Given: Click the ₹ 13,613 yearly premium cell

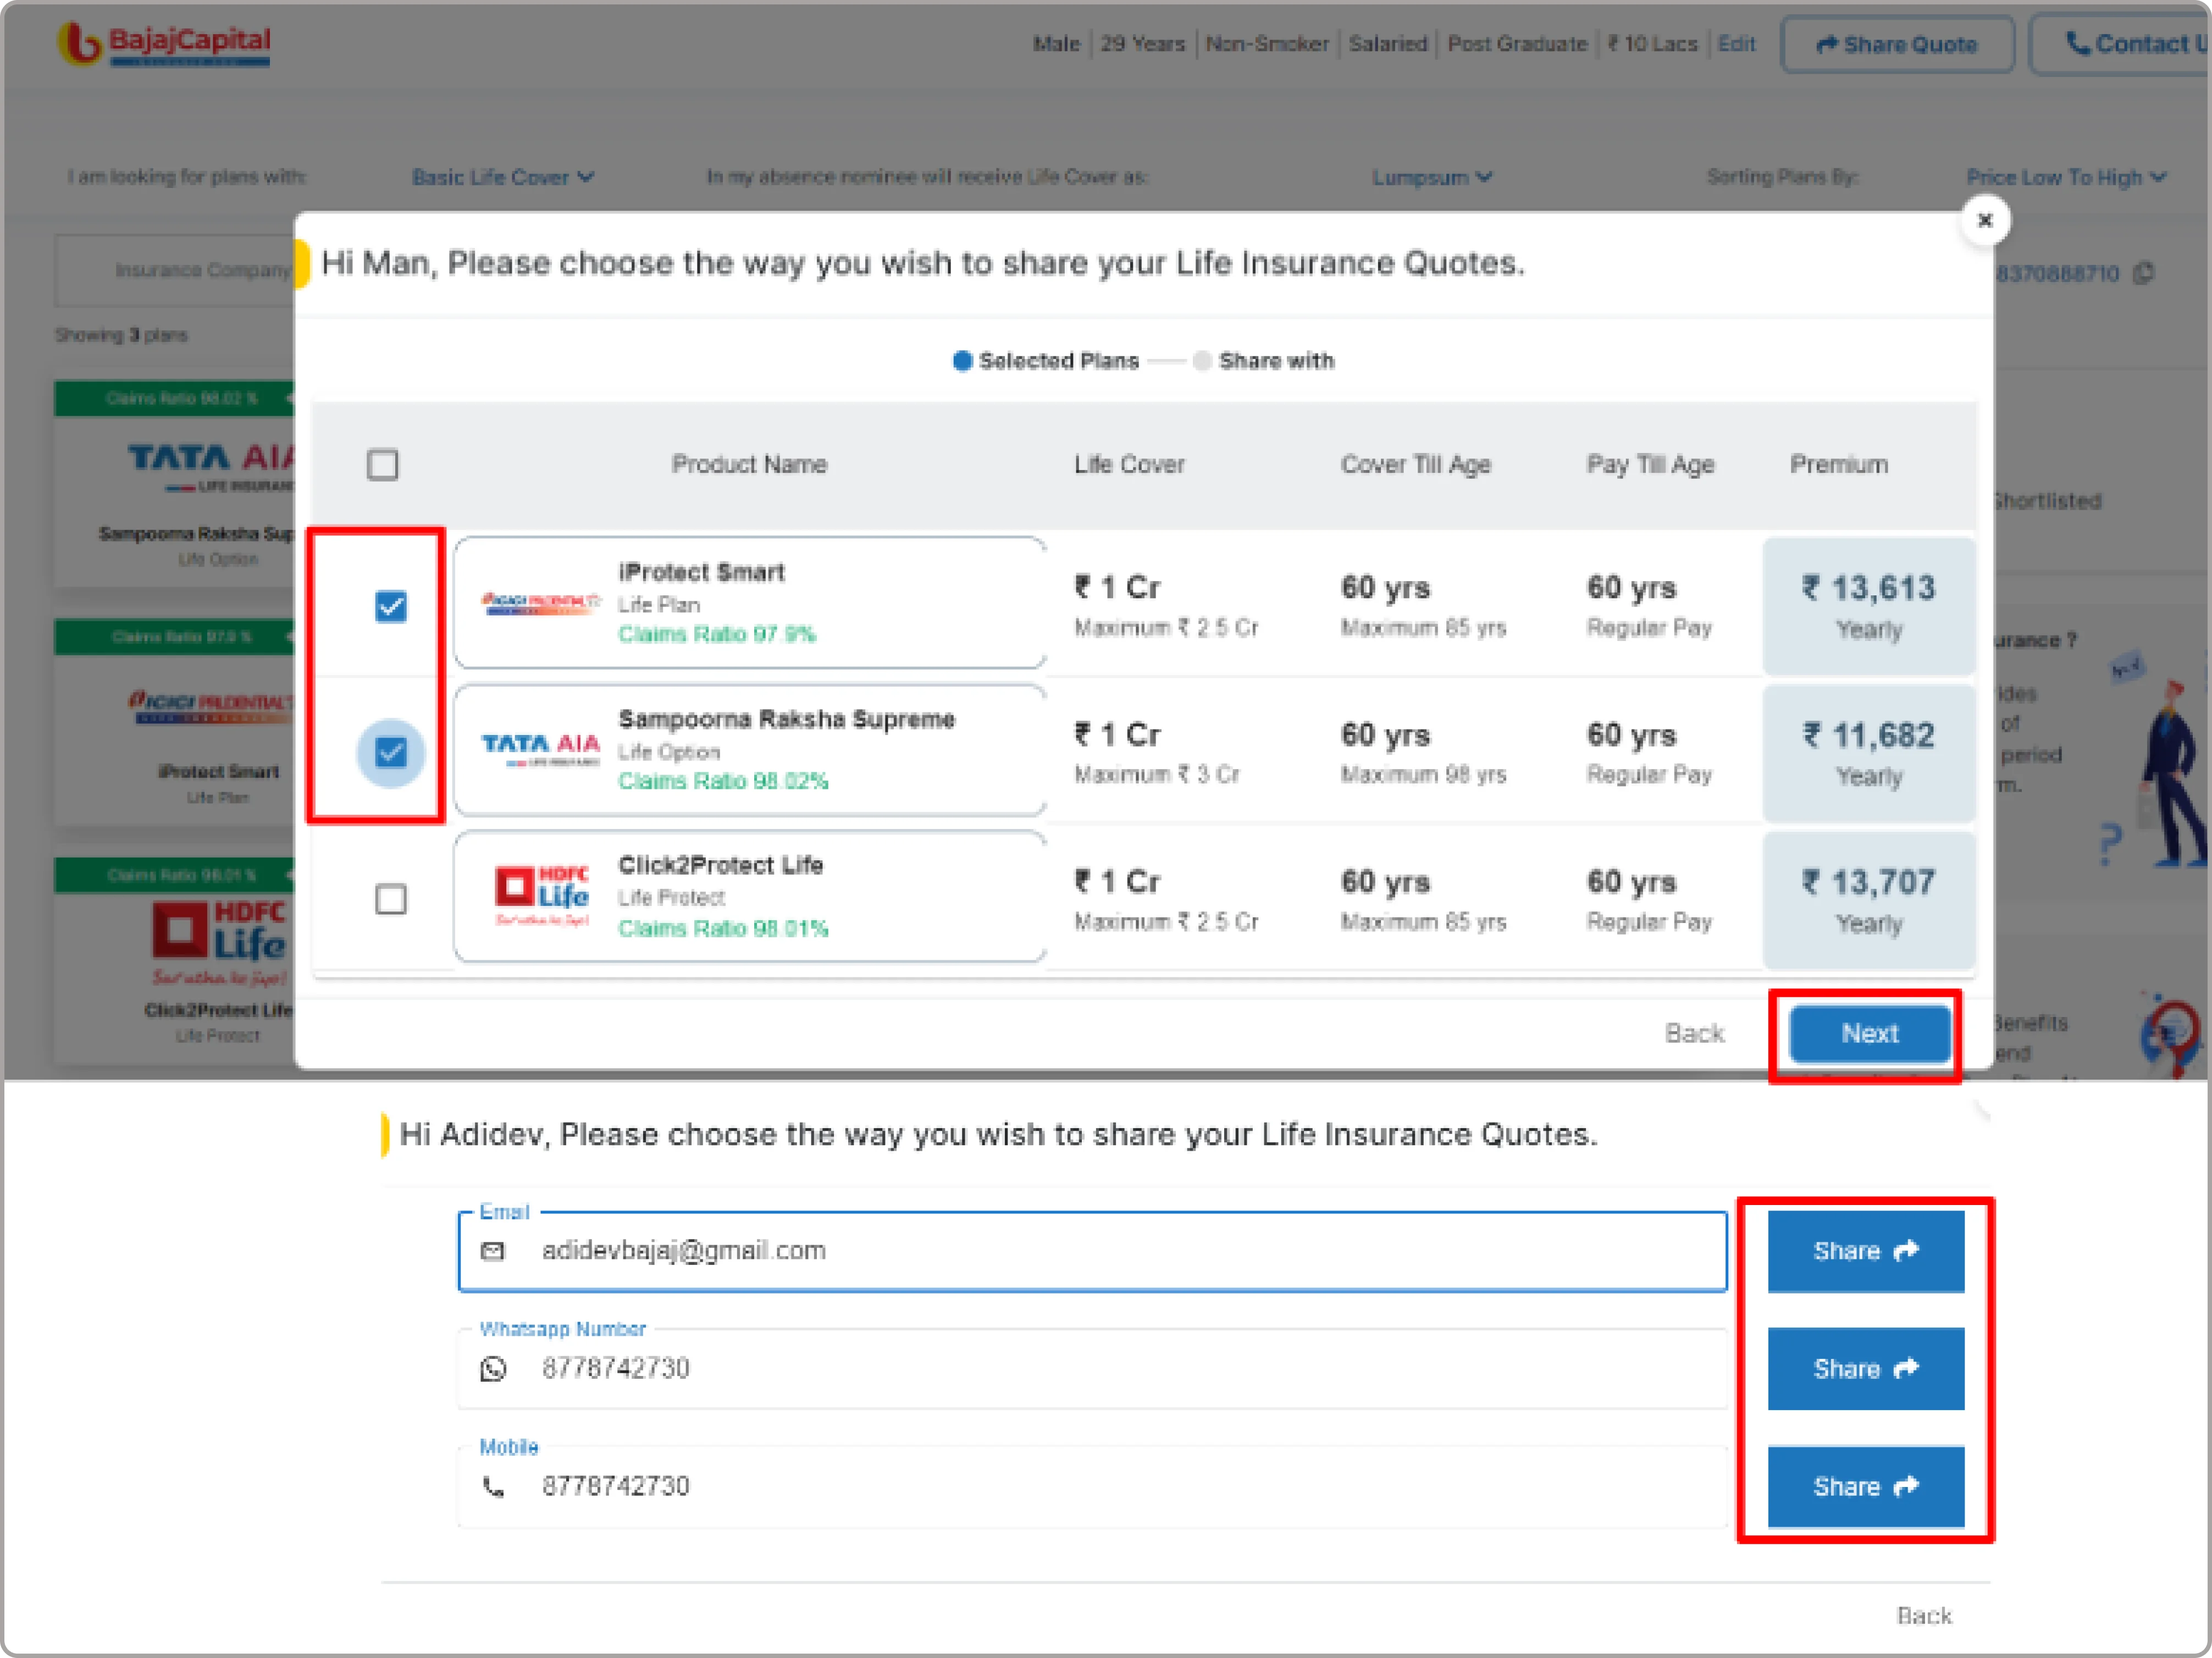Looking at the screenshot, I should [1868, 606].
